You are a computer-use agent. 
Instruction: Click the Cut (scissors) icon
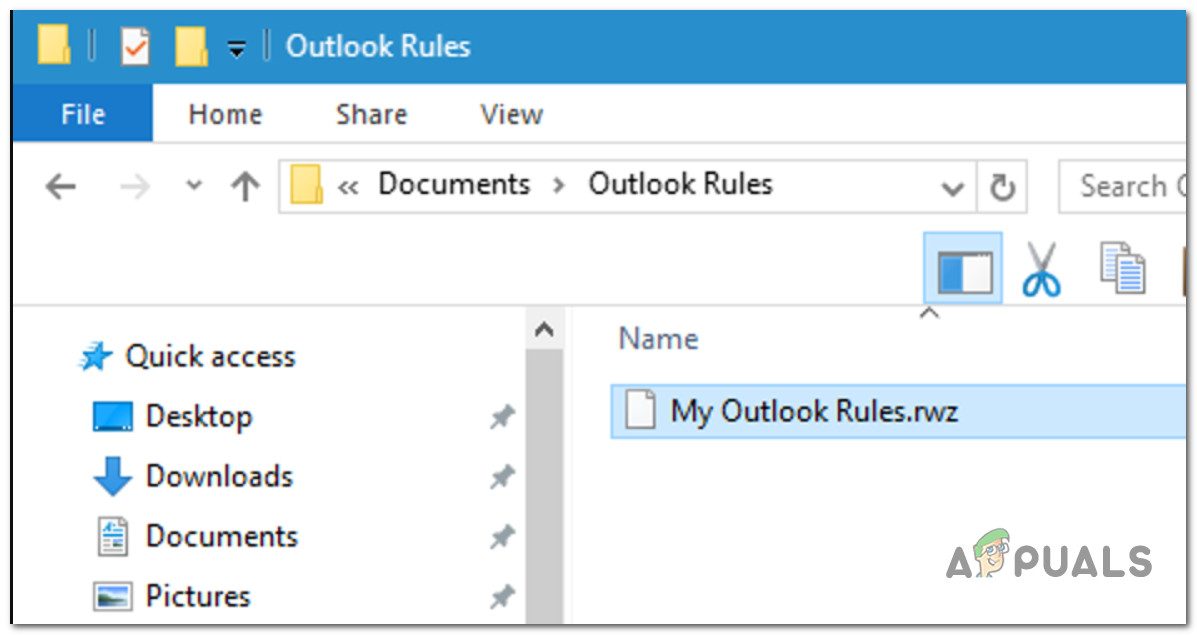coord(1041,268)
